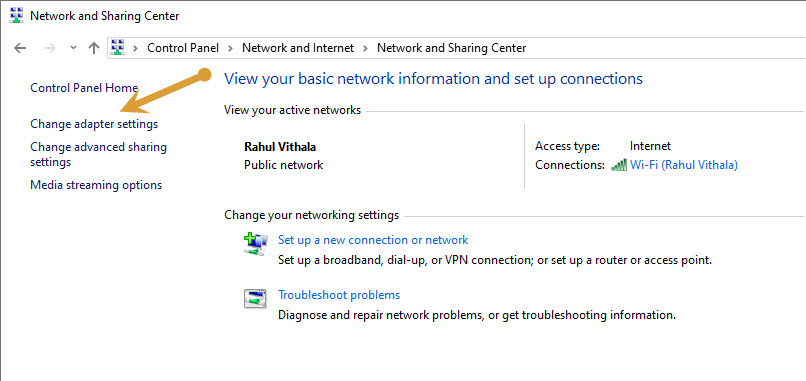Expand the chevron after Control Panel breadcrumb
Image resolution: width=806 pixels, height=381 pixels.
pos(231,48)
